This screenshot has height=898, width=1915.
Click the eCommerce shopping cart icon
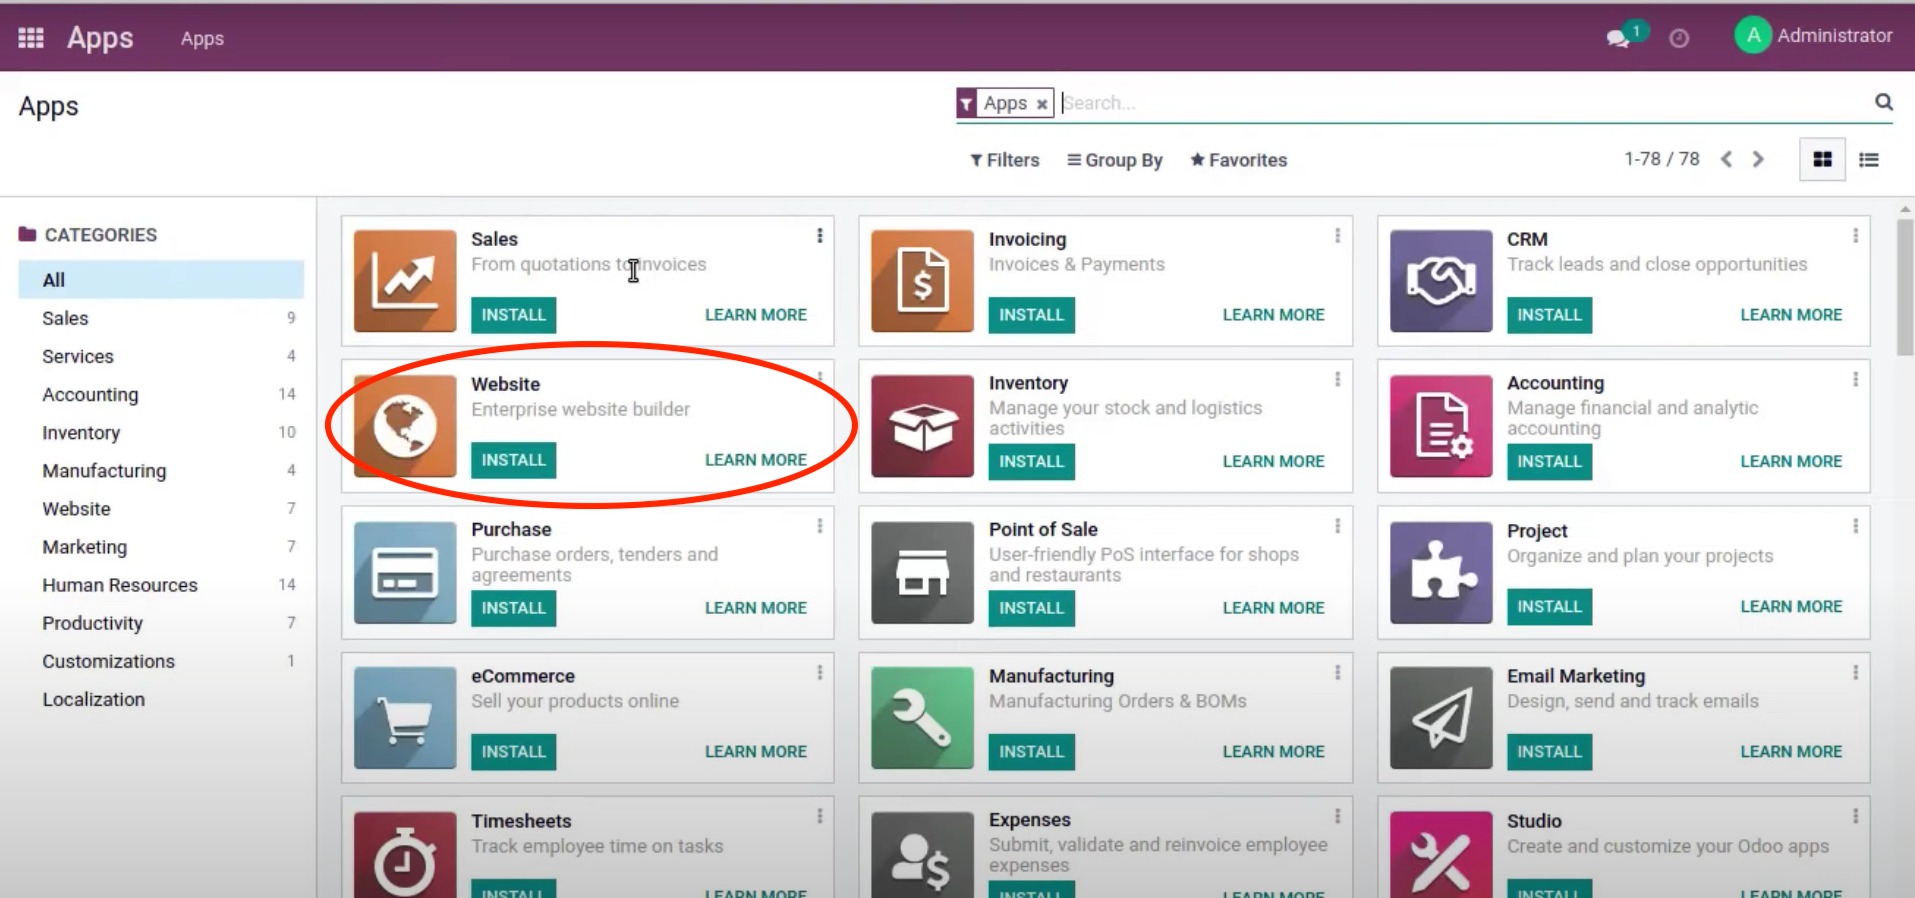pyautogui.click(x=405, y=717)
